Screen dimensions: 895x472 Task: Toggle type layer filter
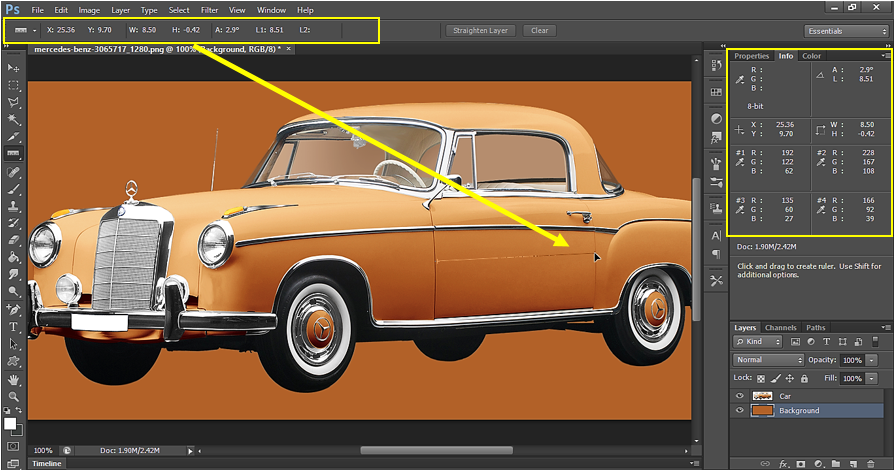[x=826, y=342]
